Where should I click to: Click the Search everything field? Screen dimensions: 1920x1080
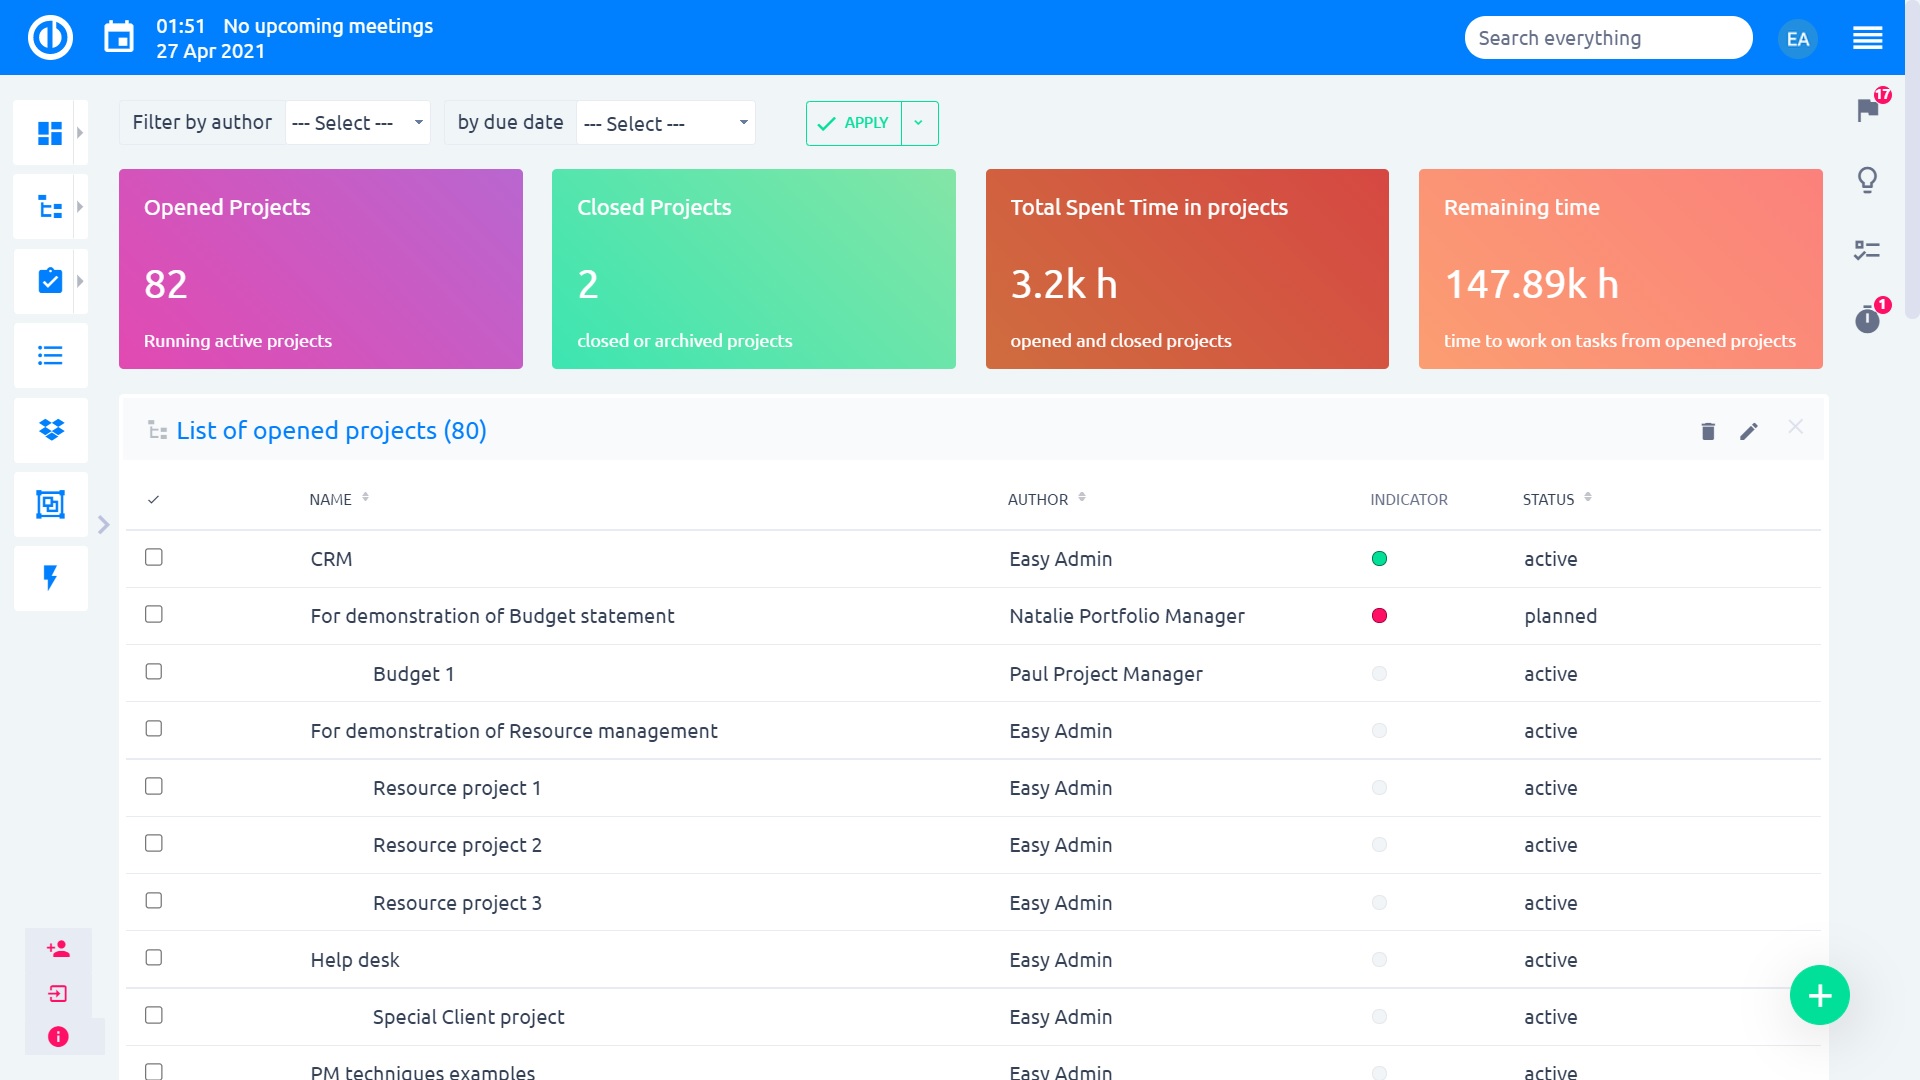click(1608, 37)
